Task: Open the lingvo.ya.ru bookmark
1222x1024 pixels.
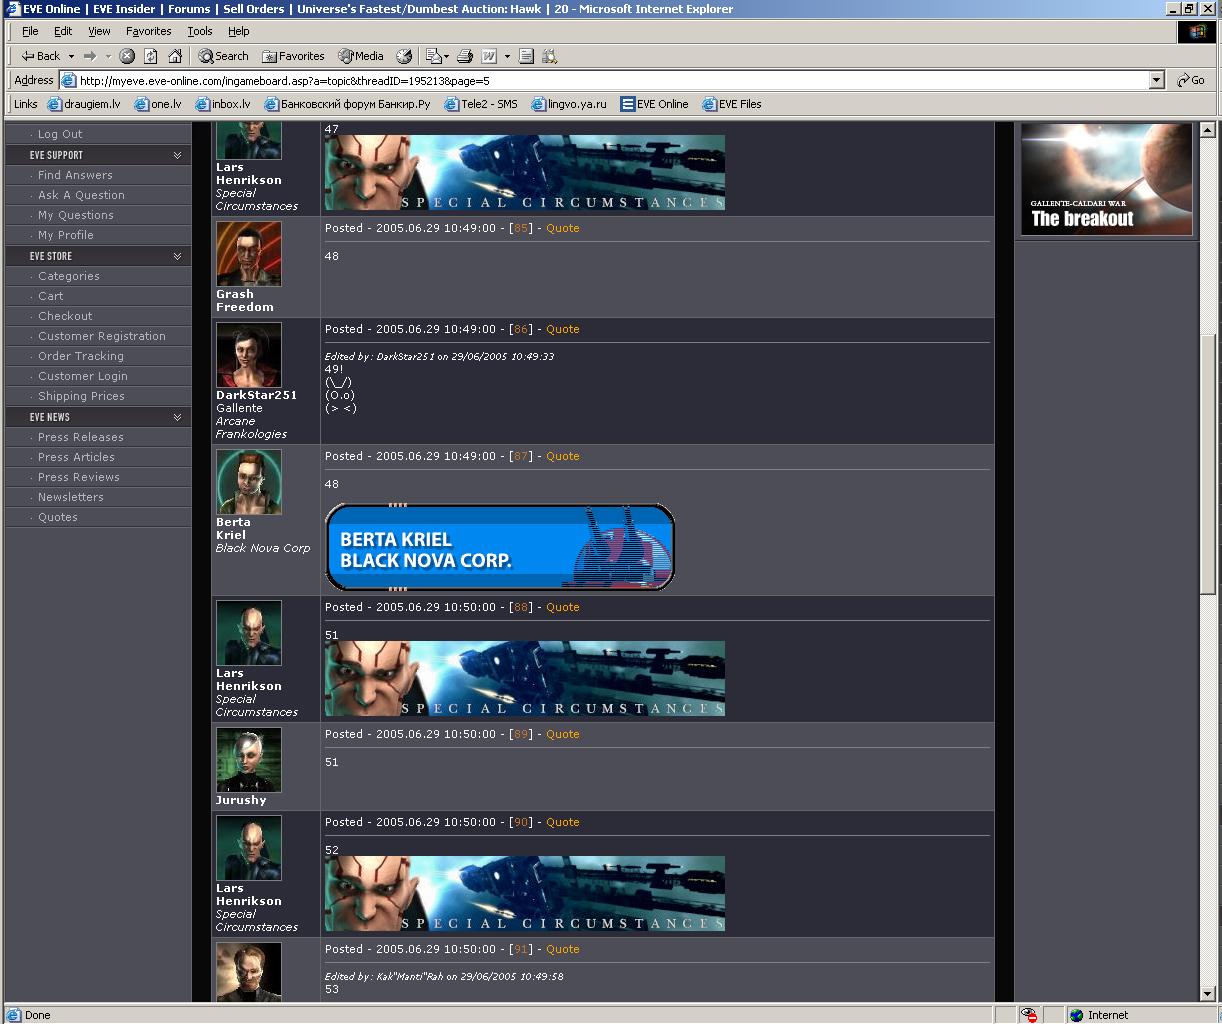Action: click(x=569, y=104)
